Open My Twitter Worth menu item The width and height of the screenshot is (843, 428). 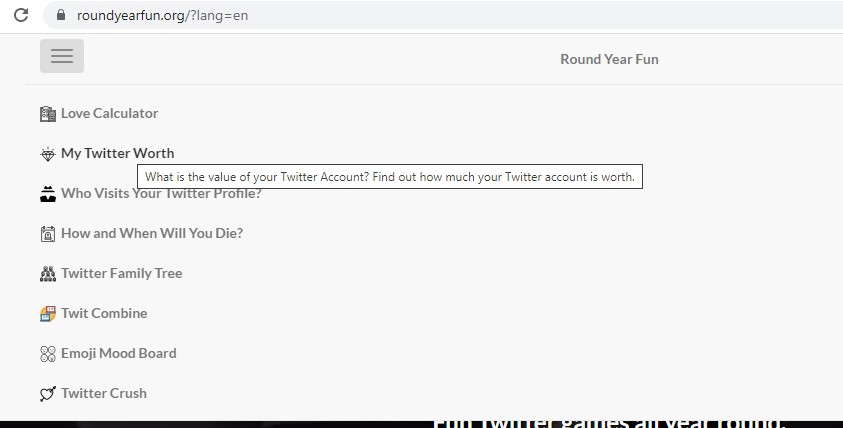[118, 153]
